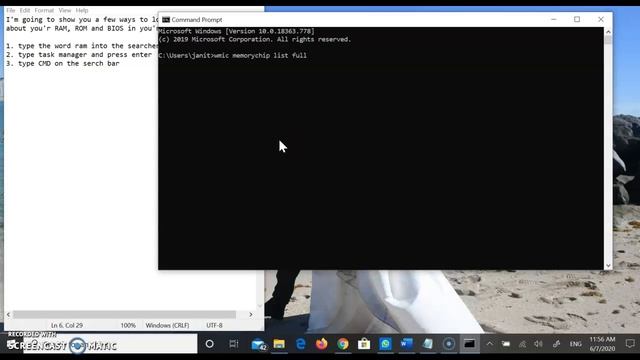The image size is (640, 360).
Task: Open File Explorer from the taskbar
Action: [x=279, y=344]
